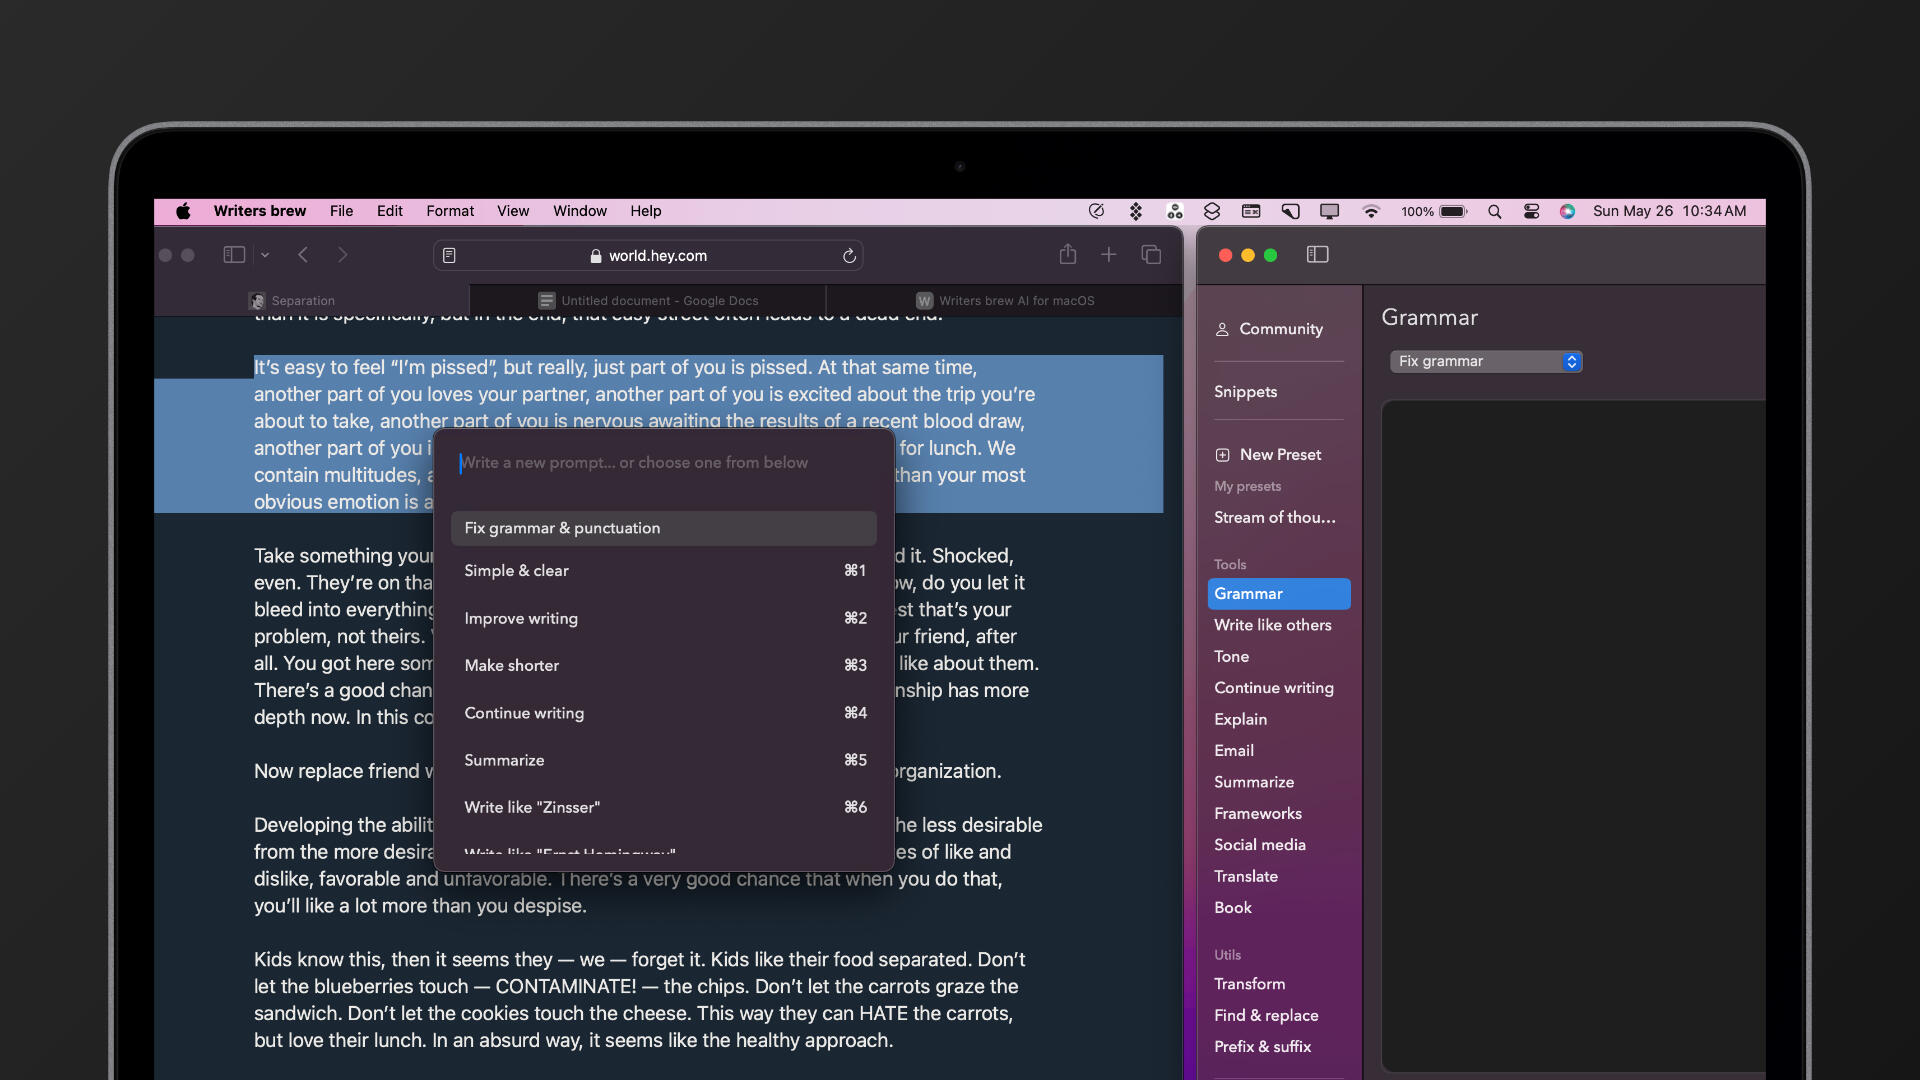Click the macOS Wi-Fi menu bar icon
This screenshot has height=1080, width=1920.
[x=1373, y=211]
